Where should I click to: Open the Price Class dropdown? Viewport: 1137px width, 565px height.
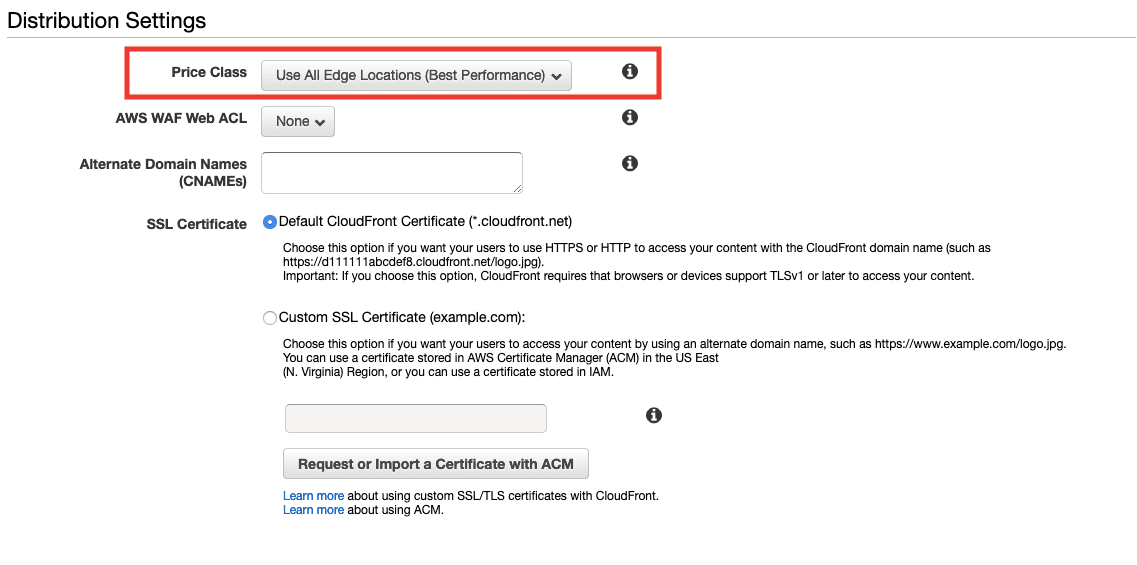click(416, 75)
